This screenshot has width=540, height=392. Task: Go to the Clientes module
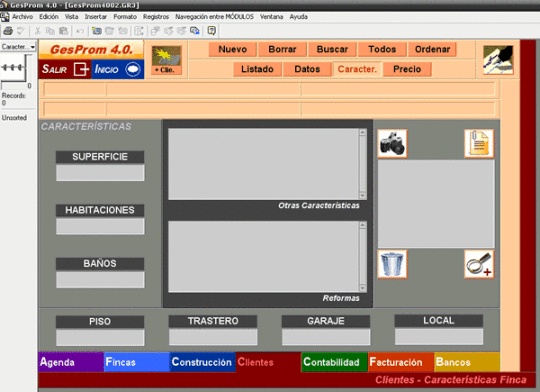[x=269, y=362]
